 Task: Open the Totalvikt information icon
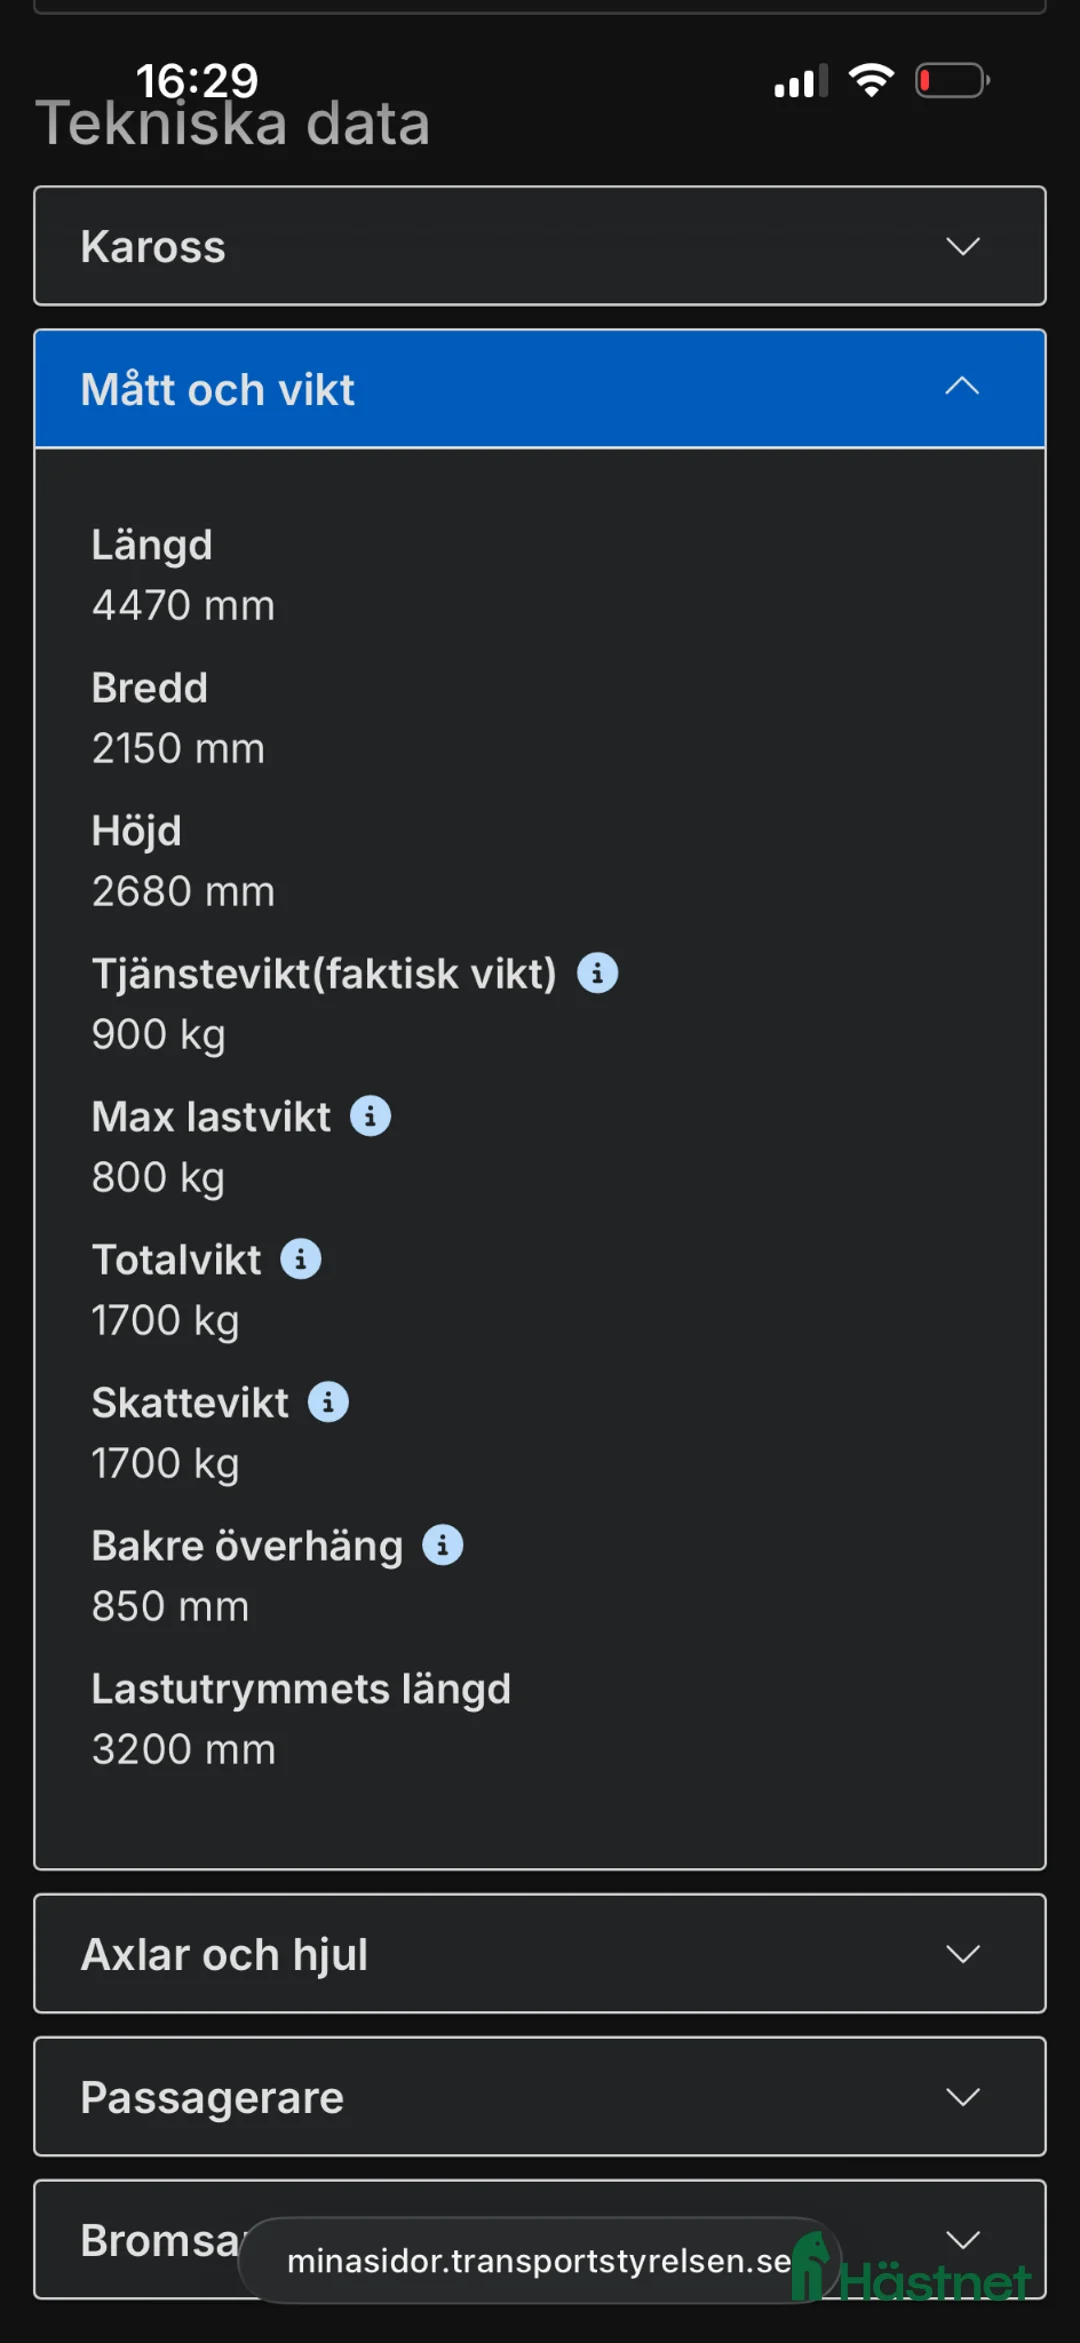[301, 1258]
